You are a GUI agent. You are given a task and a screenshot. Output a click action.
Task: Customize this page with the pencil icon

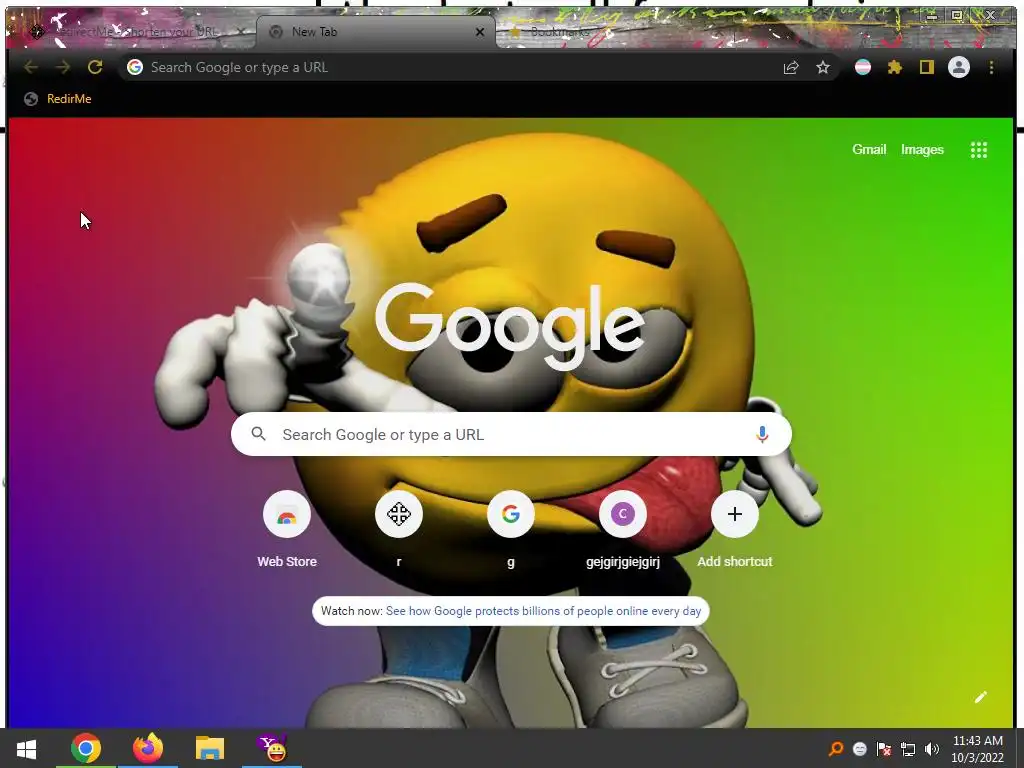point(980,697)
